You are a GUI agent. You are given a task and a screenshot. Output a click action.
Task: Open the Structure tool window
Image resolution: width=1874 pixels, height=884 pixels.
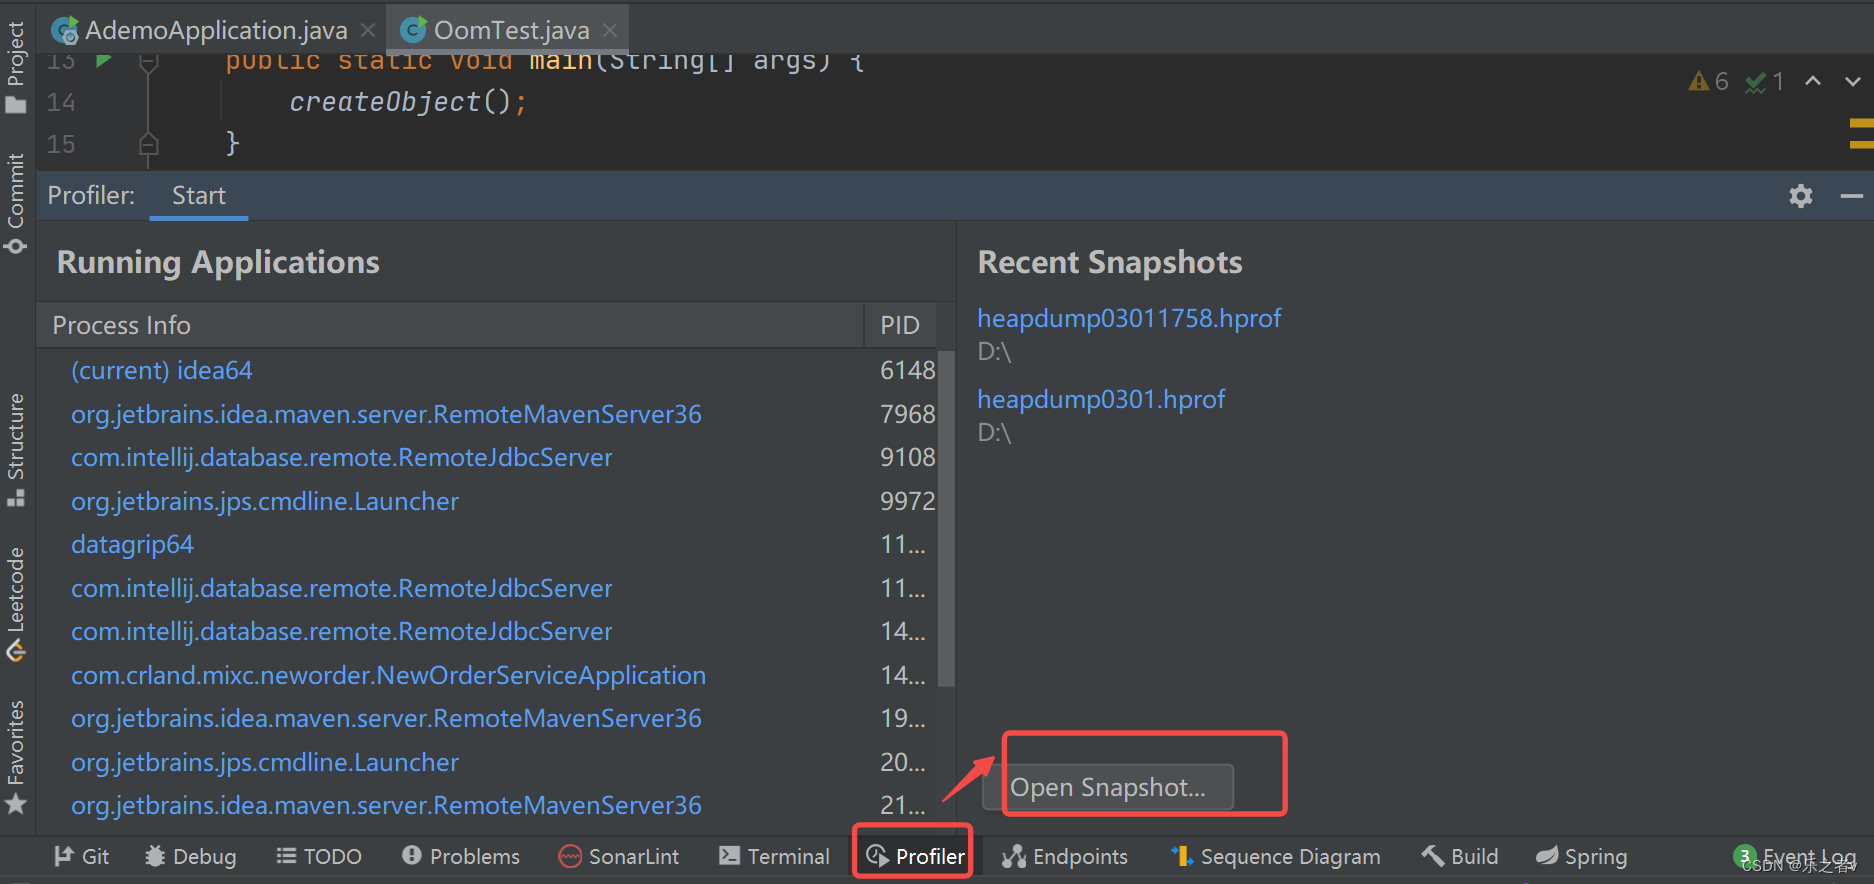click(16, 450)
